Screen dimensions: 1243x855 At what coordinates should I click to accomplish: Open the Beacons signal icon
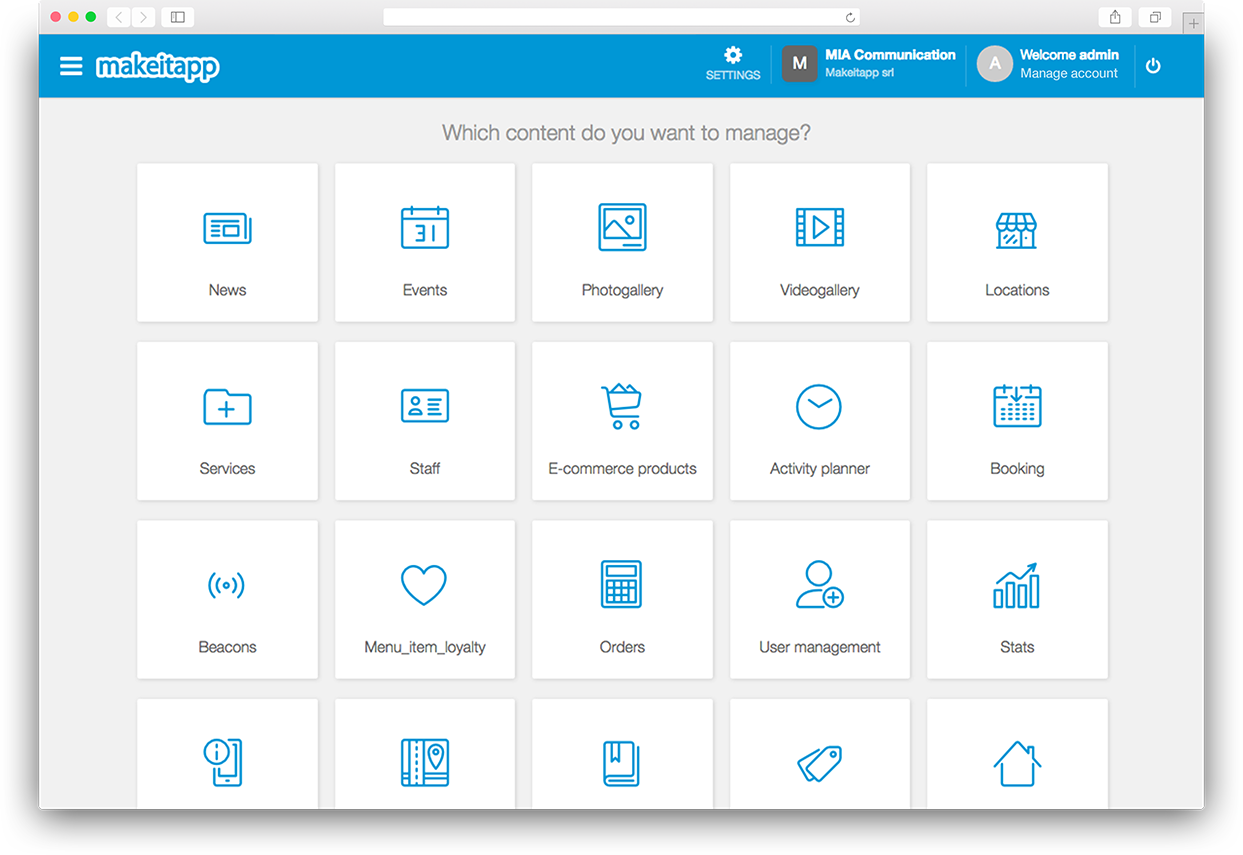(x=227, y=585)
